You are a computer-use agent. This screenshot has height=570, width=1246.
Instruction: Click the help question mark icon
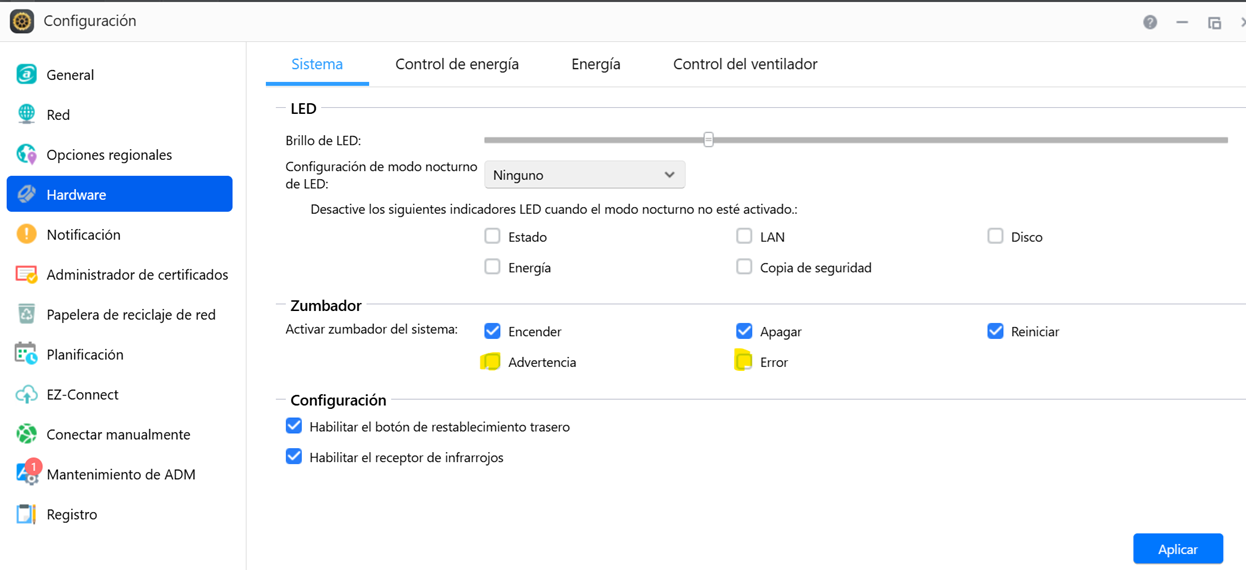[1150, 22]
